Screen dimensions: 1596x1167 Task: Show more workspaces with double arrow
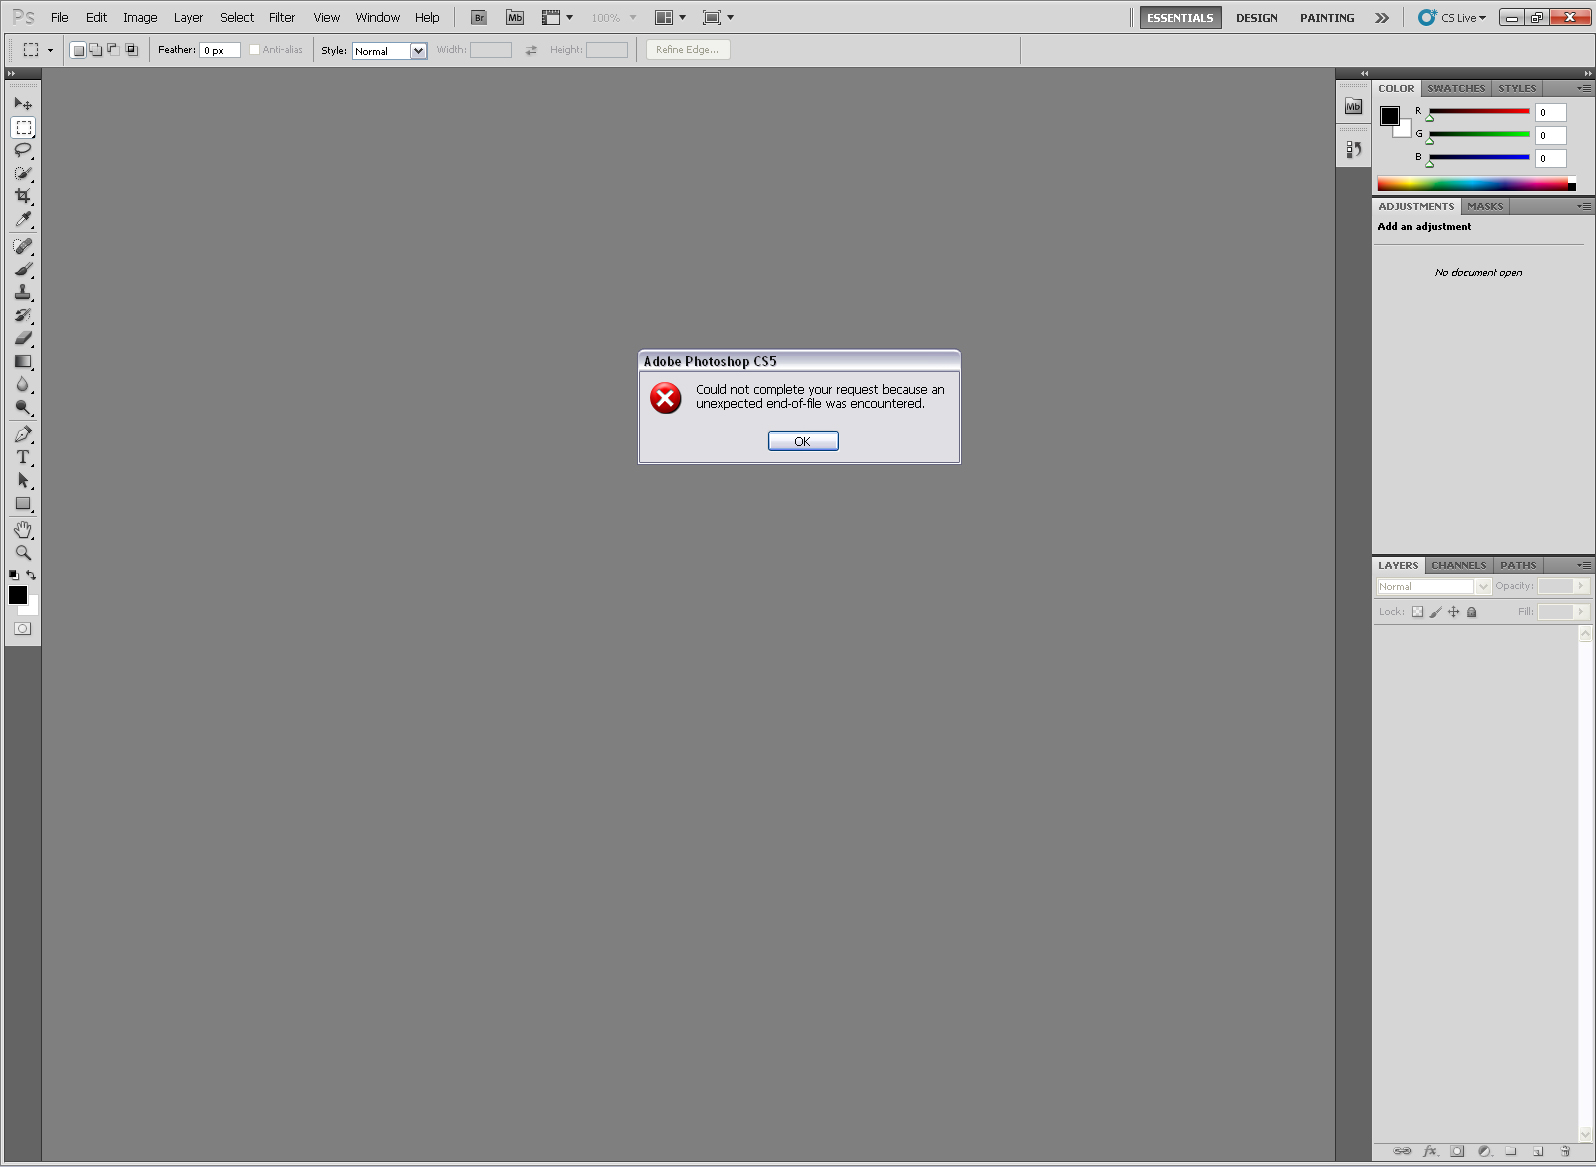tap(1382, 18)
